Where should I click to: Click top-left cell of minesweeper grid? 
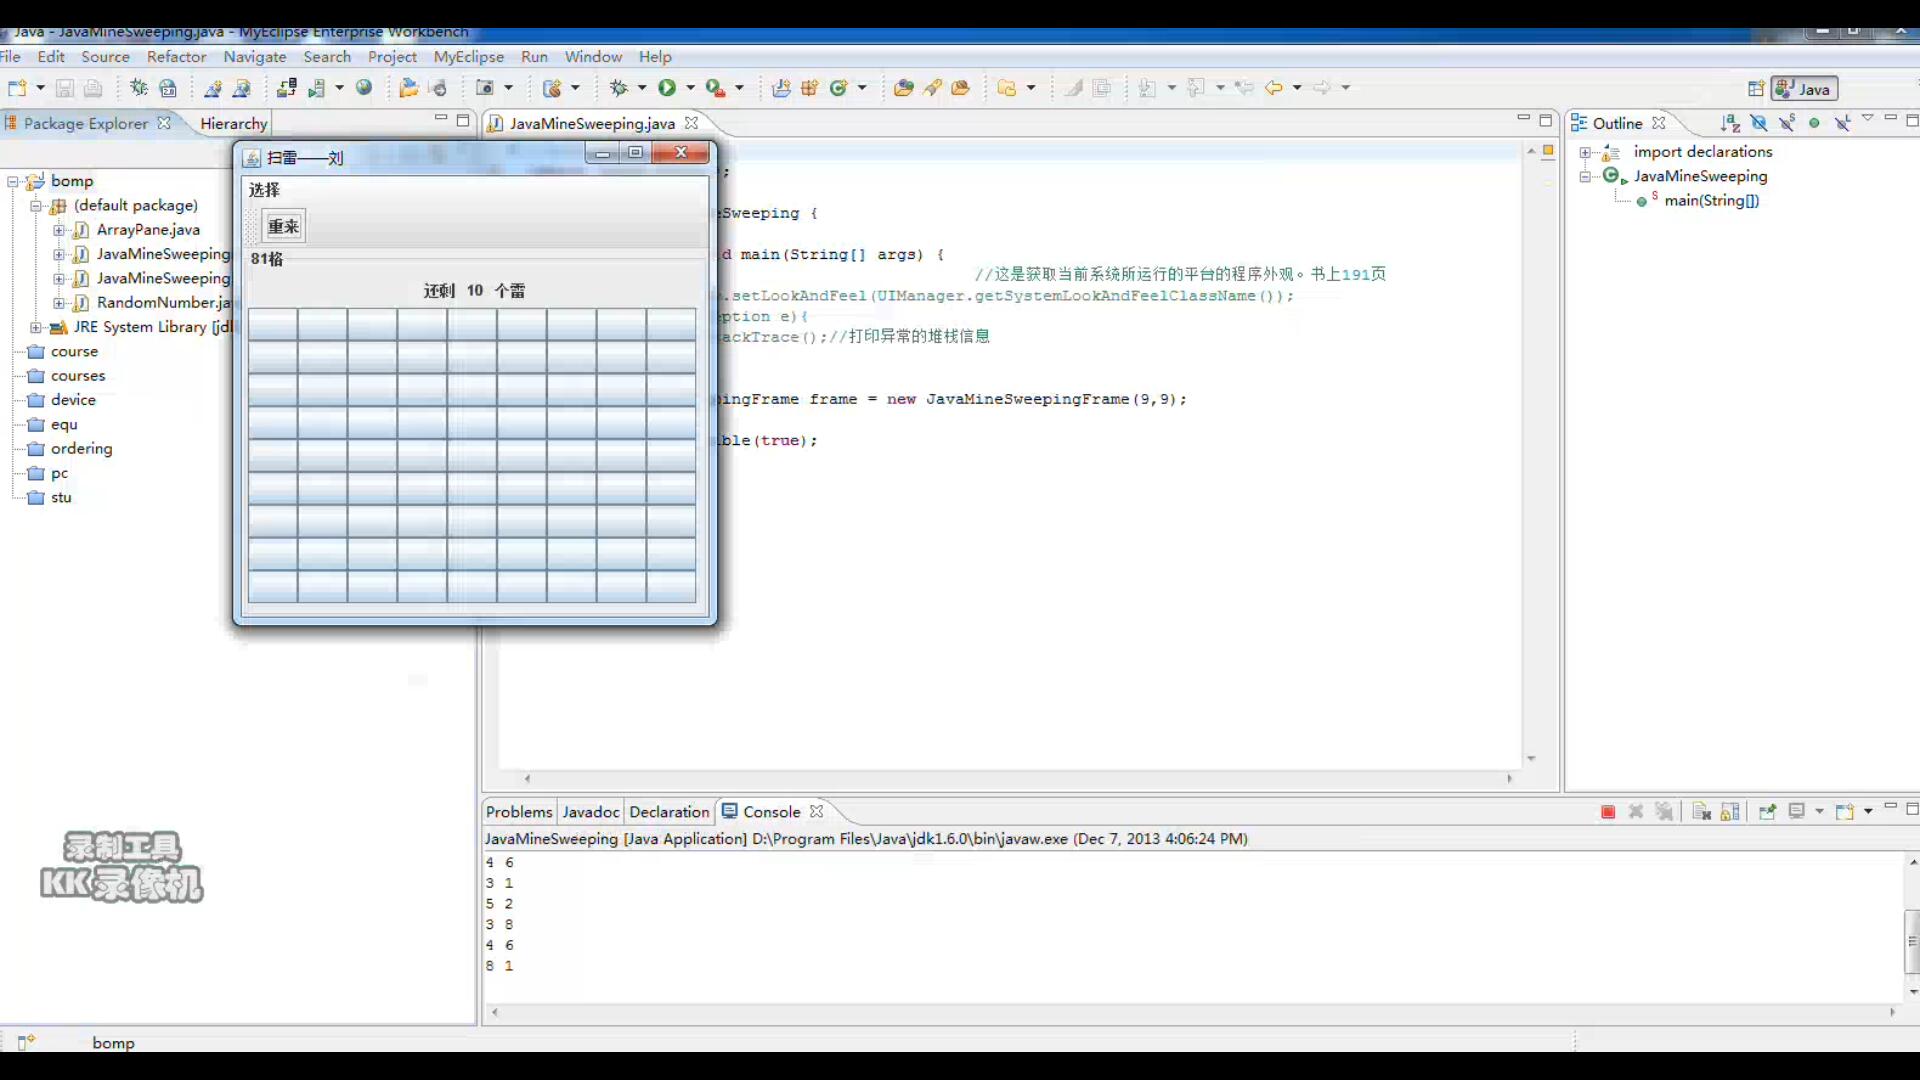click(273, 325)
